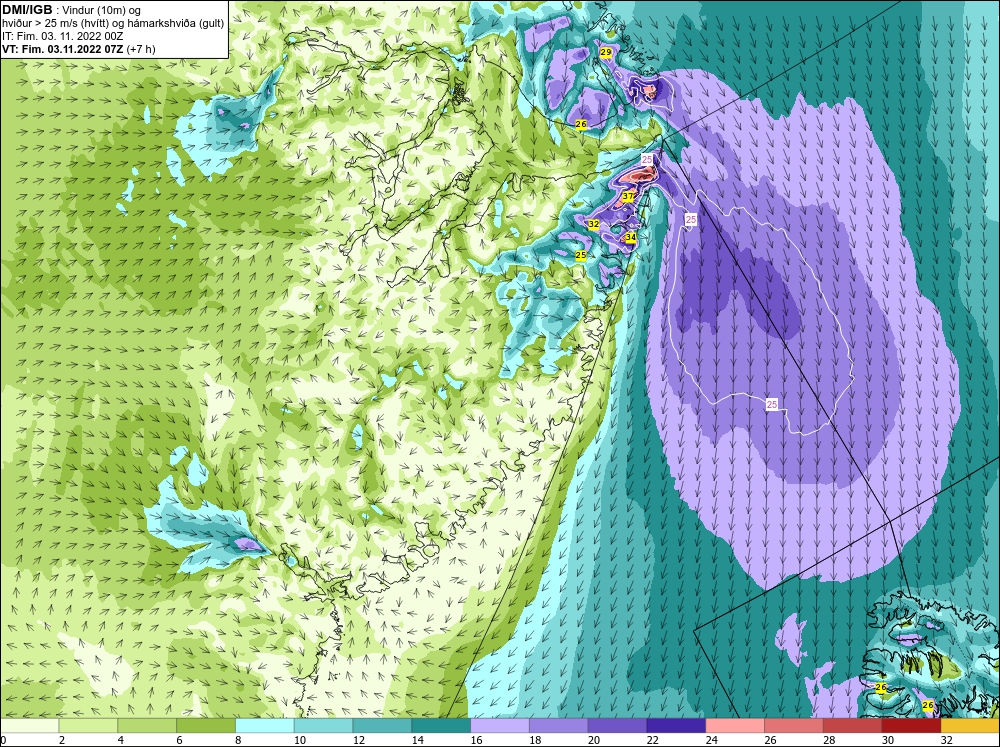Click the legend scale number 0

pos(3,740)
